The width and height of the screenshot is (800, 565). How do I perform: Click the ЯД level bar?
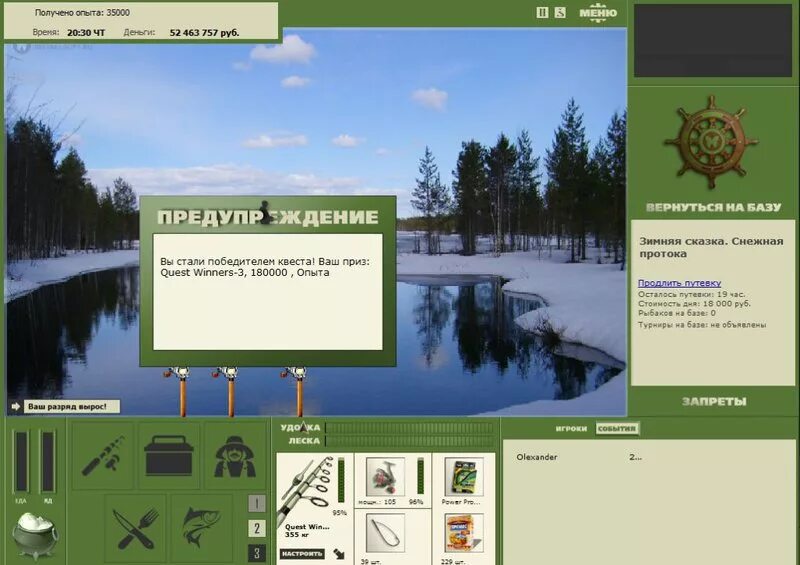(47, 462)
